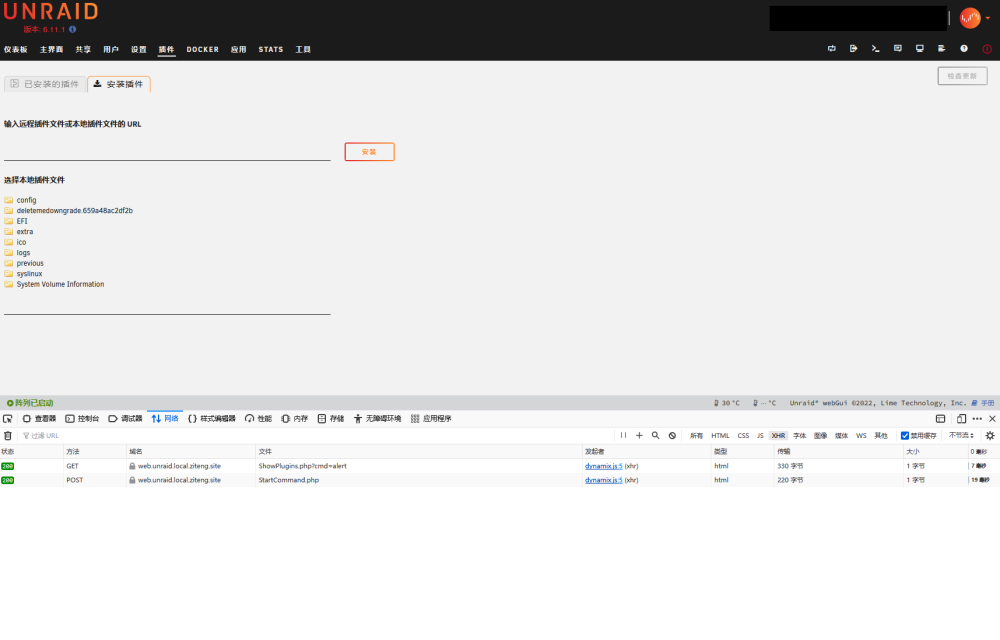Switch to devtools 存储 storage tab
The image size is (1000, 640).
(331, 419)
